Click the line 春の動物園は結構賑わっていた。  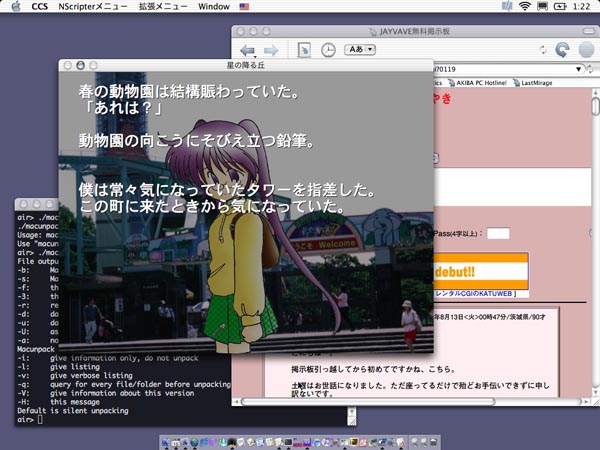188,91
